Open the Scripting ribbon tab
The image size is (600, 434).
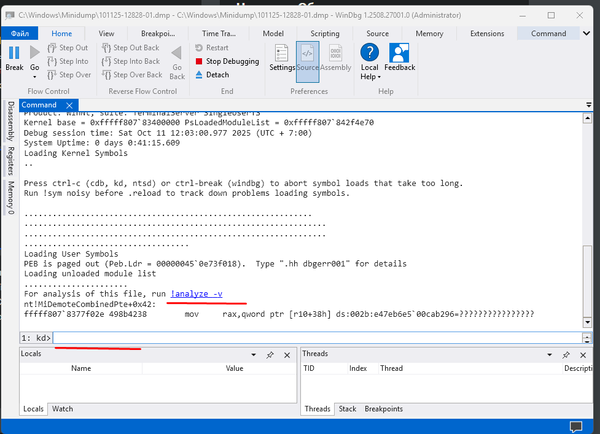point(324,32)
